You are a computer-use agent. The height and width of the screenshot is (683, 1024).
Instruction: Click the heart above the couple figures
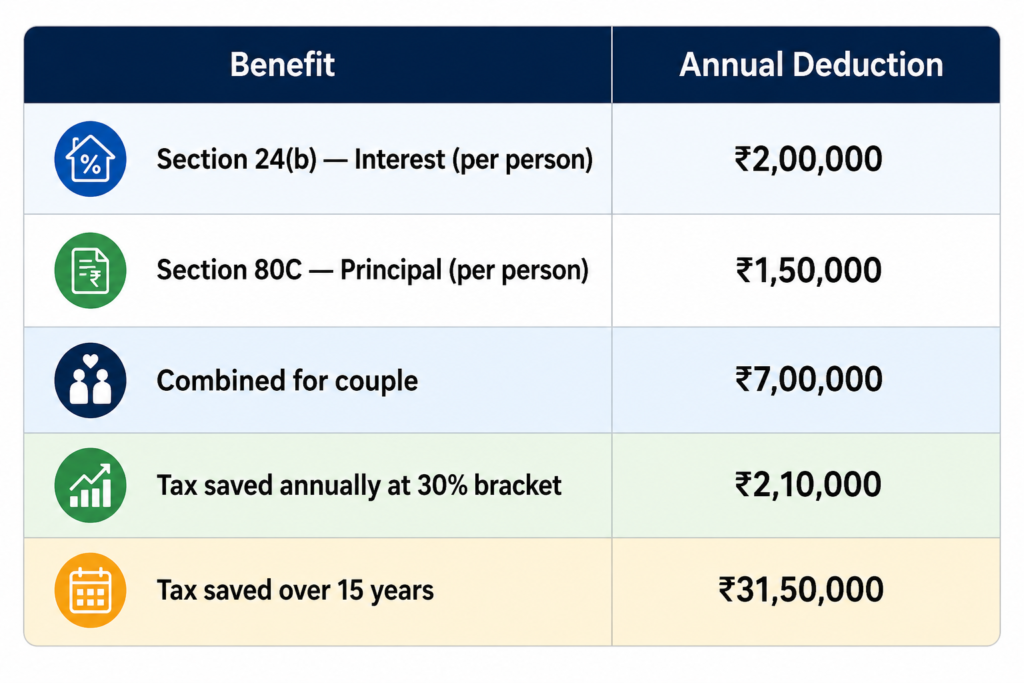tap(90, 360)
